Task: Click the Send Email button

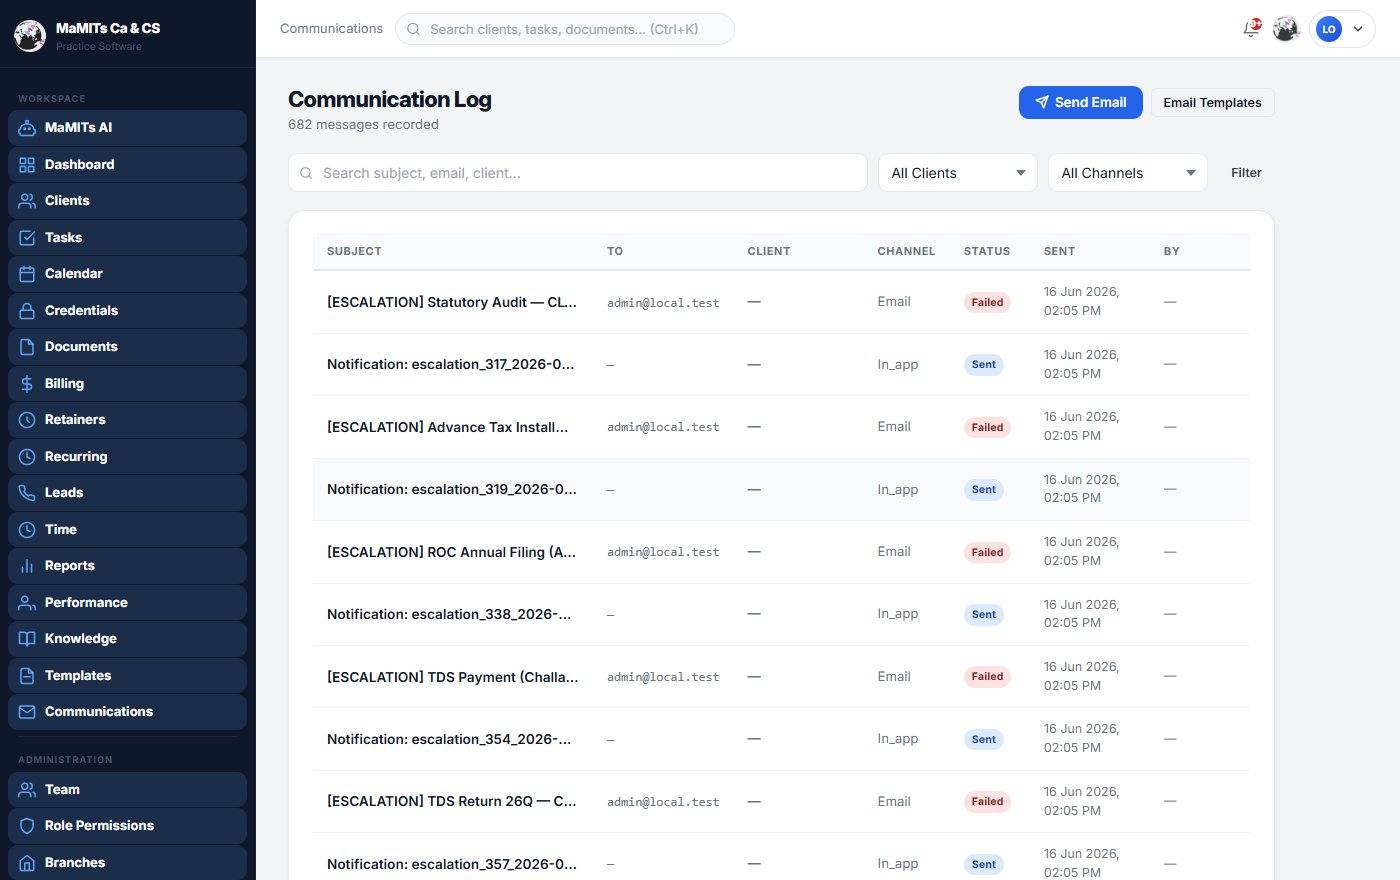Action: (1080, 102)
